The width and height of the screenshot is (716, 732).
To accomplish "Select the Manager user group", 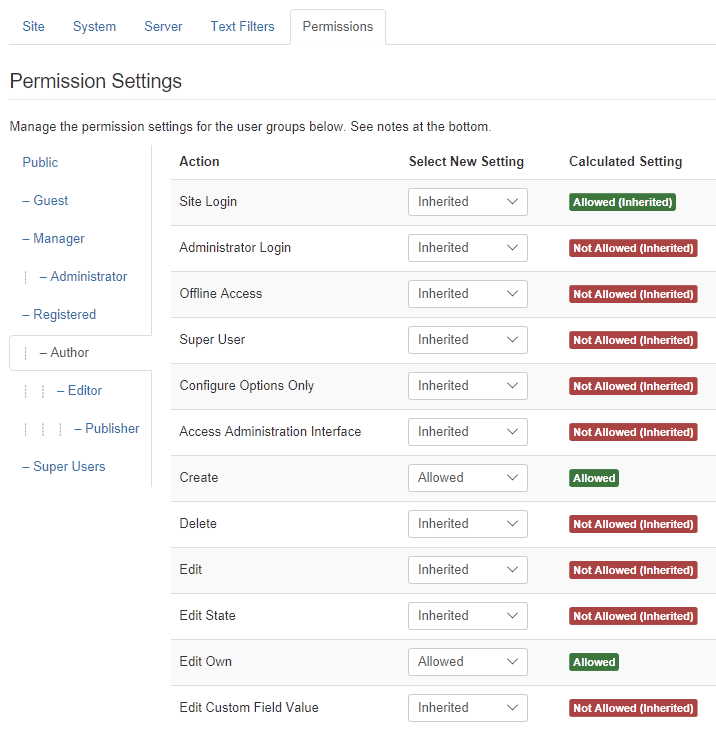I will [53, 239].
